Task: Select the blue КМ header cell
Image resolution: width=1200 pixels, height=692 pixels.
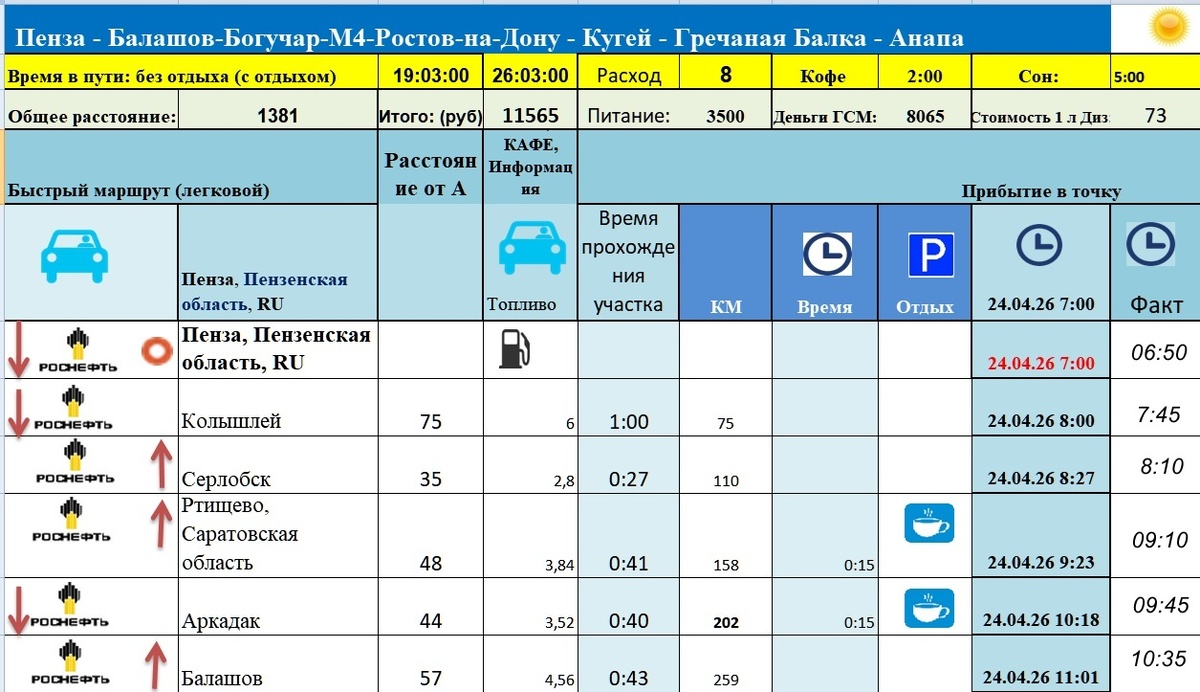Action: (725, 262)
